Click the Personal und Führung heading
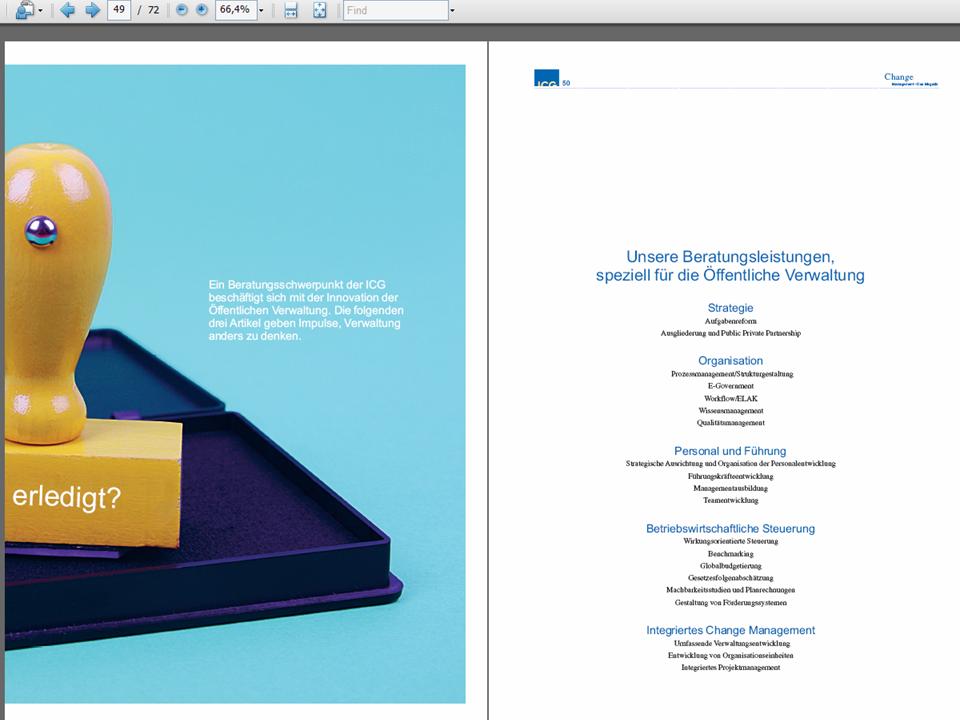Image resolution: width=960 pixels, height=720 pixels. [730, 451]
